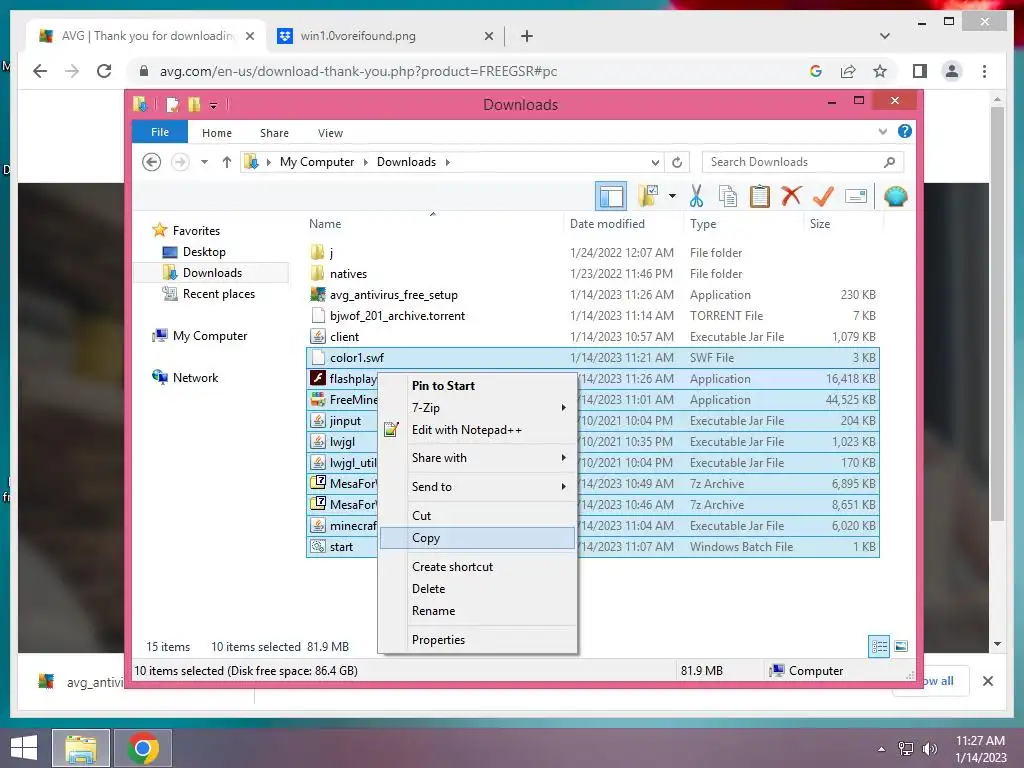Toggle the navigation pane toolbar button
The width and height of the screenshot is (1024, 768).
[611, 196]
